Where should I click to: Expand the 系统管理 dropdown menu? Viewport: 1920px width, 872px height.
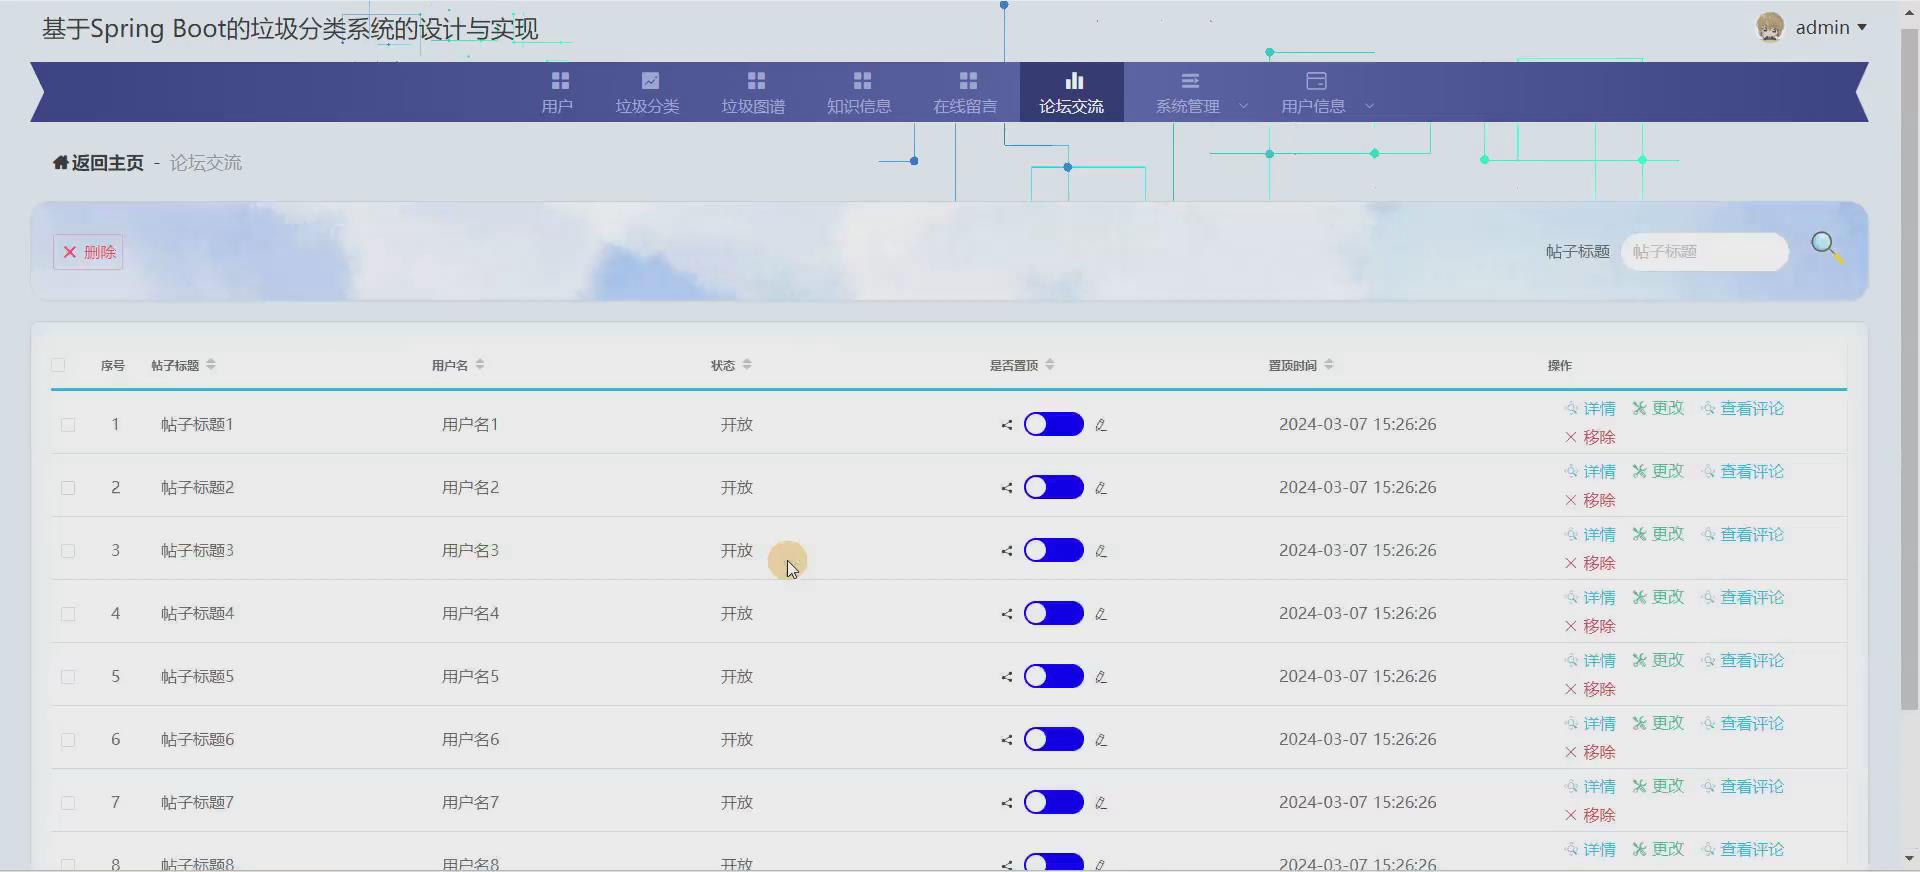point(1200,92)
